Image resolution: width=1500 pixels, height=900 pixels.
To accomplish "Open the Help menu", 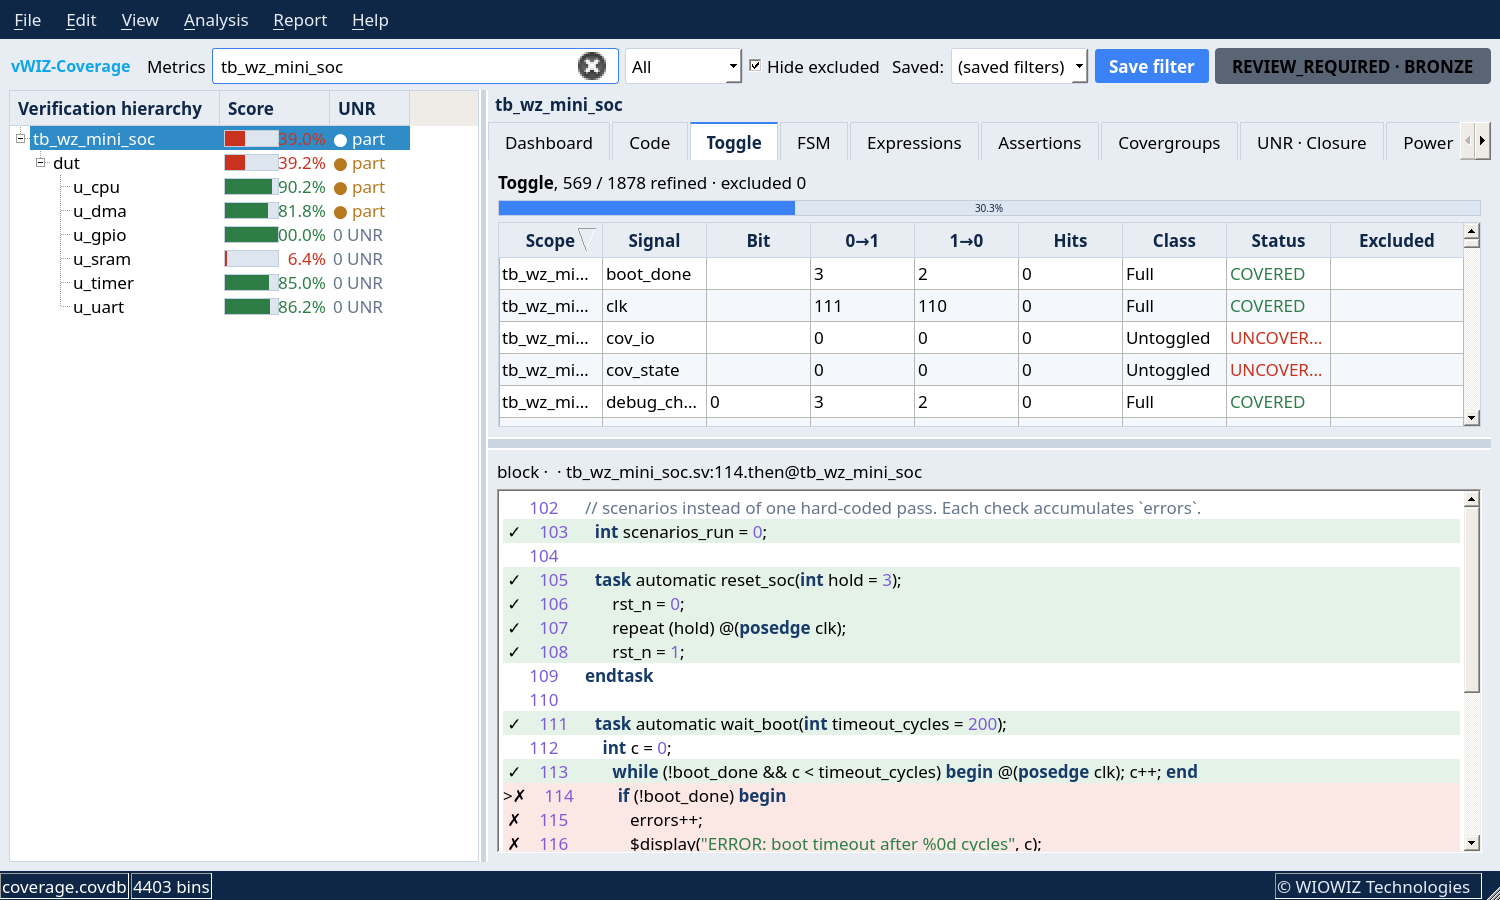I will [x=370, y=20].
